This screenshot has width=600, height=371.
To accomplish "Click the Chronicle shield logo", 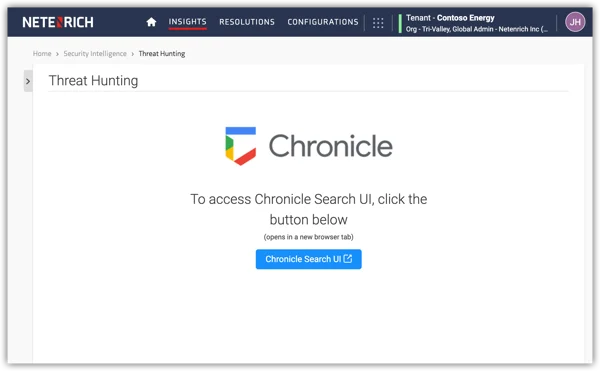I will click(x=241, y=146).
